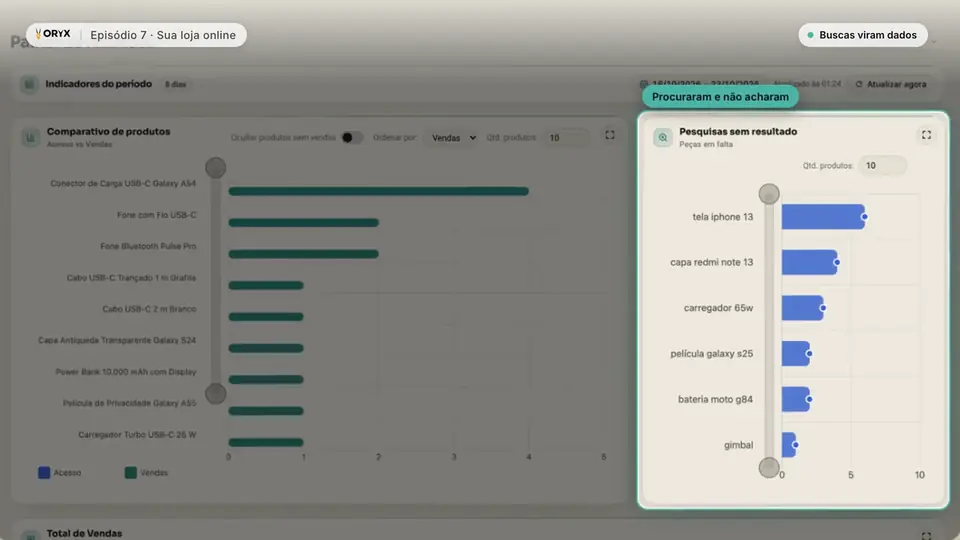This screenshot has height=540, width=960.
Task: Click Fone com Fio USB-C sales bar
Action: [x=304, y=222]
